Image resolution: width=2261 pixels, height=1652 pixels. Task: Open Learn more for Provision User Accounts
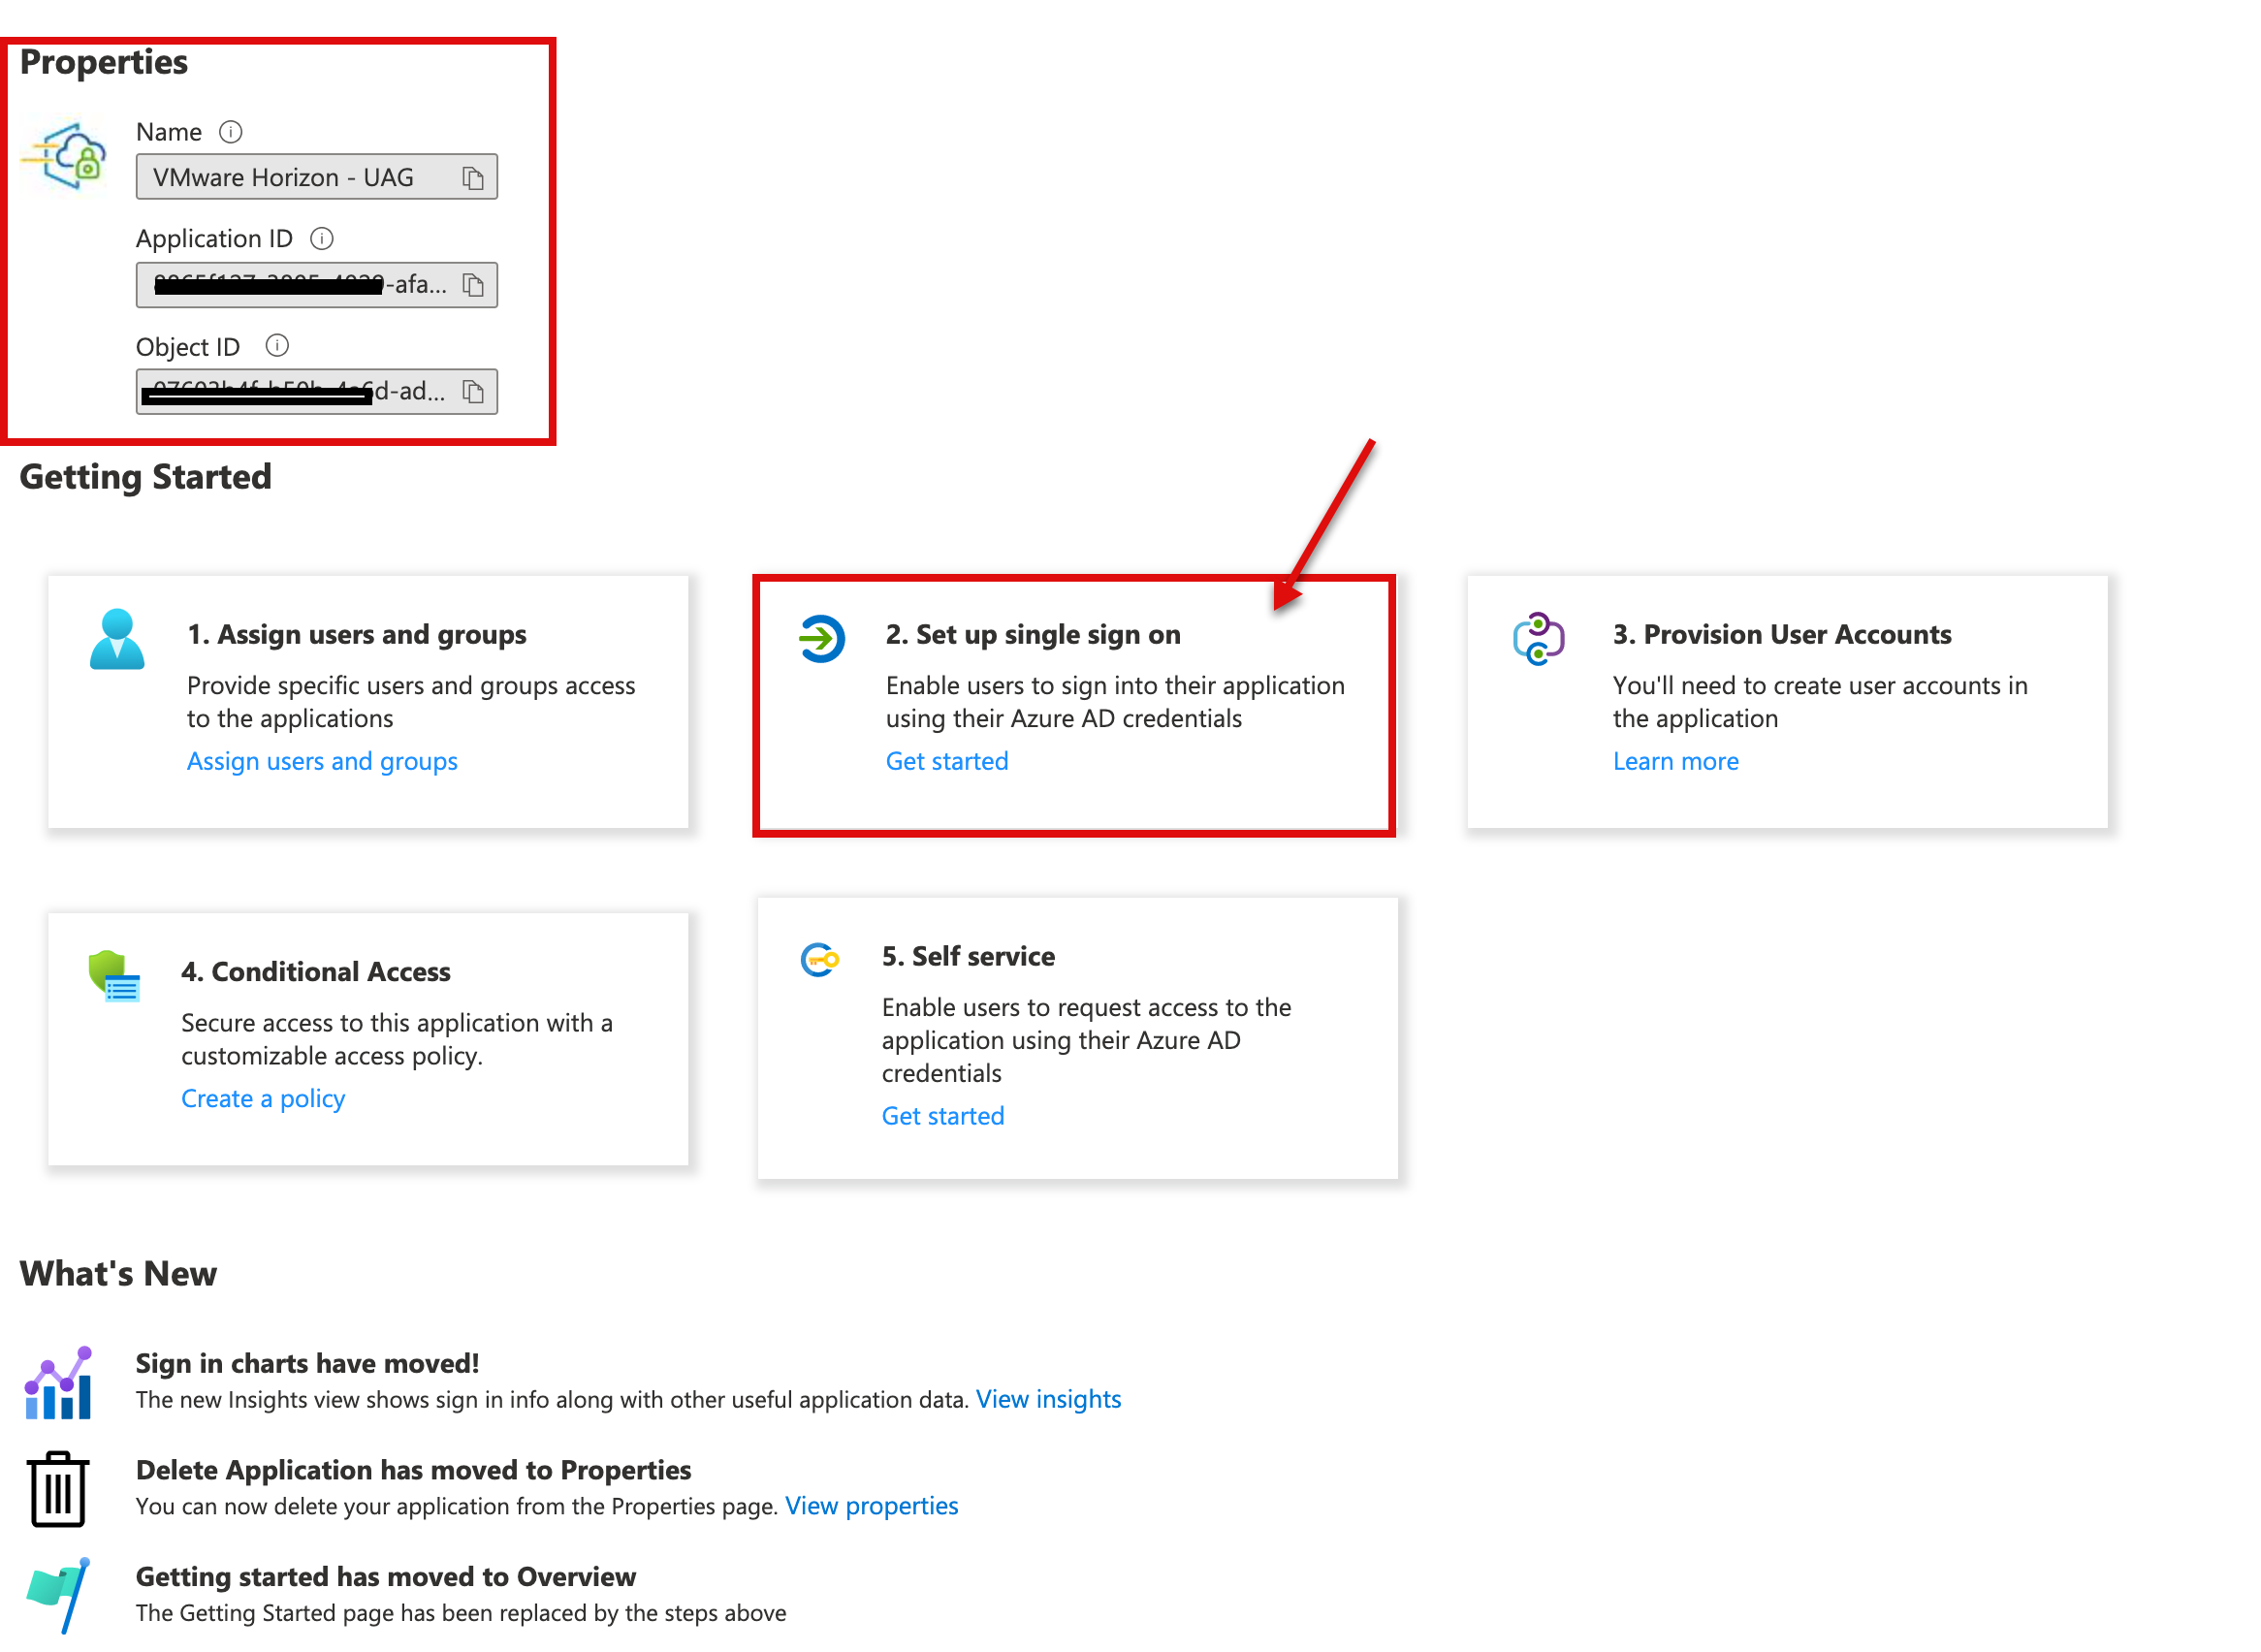(x=1676, y=762)
